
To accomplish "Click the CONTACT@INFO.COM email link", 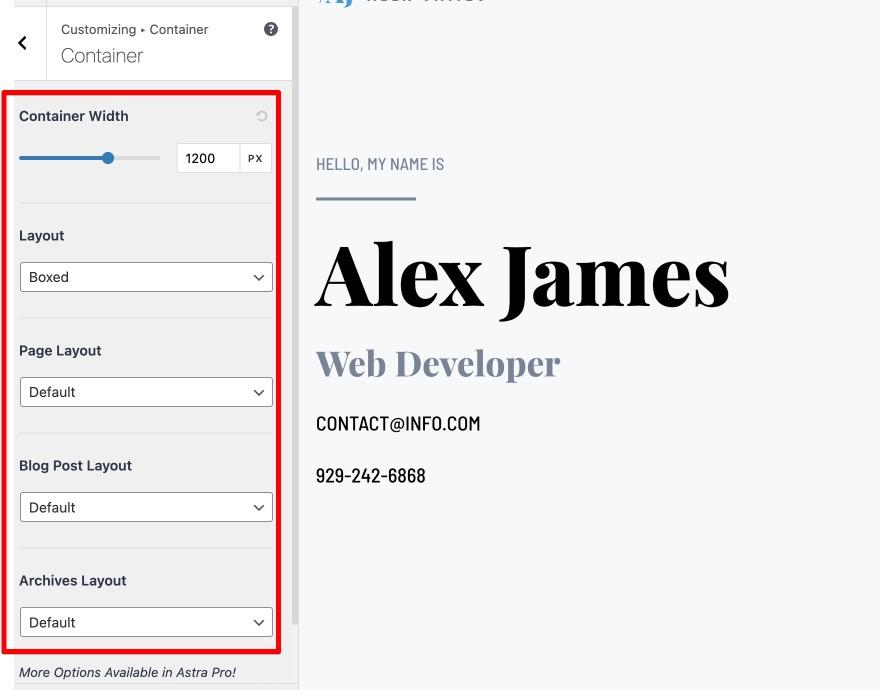I will [x=398, y=423].
